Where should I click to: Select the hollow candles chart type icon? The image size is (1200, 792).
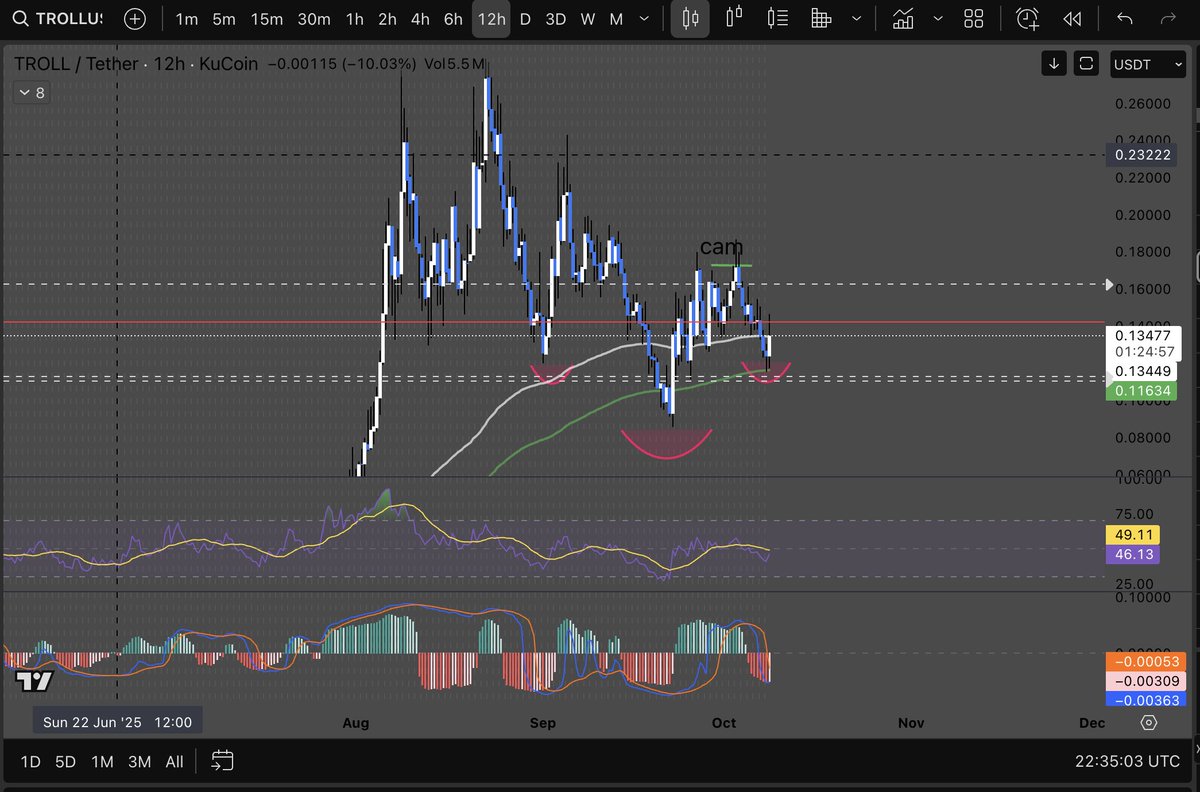point(735,18)
